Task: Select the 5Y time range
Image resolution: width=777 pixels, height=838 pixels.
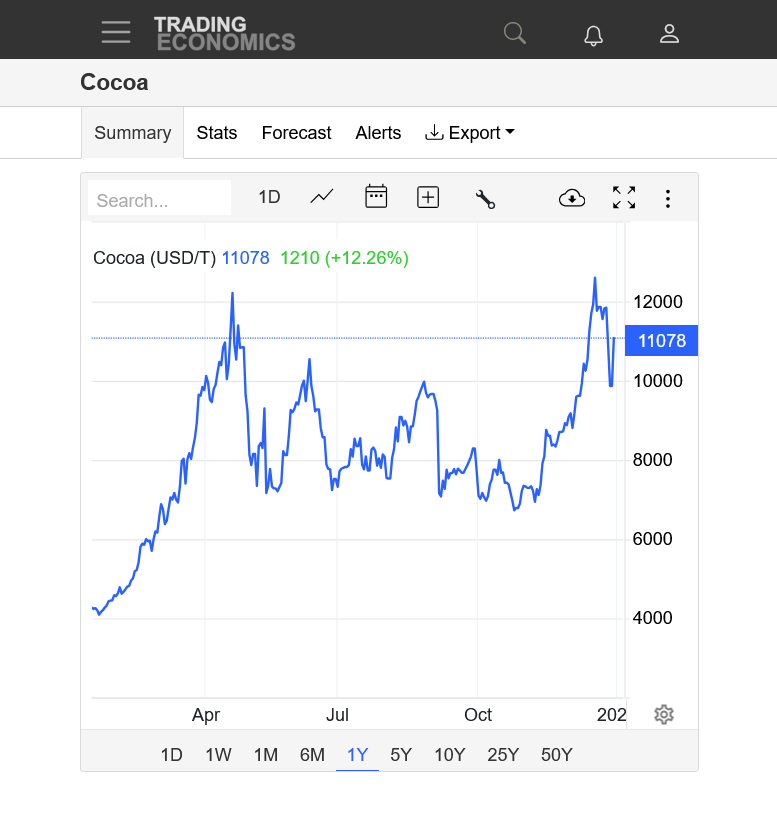Action: (401, 755)
